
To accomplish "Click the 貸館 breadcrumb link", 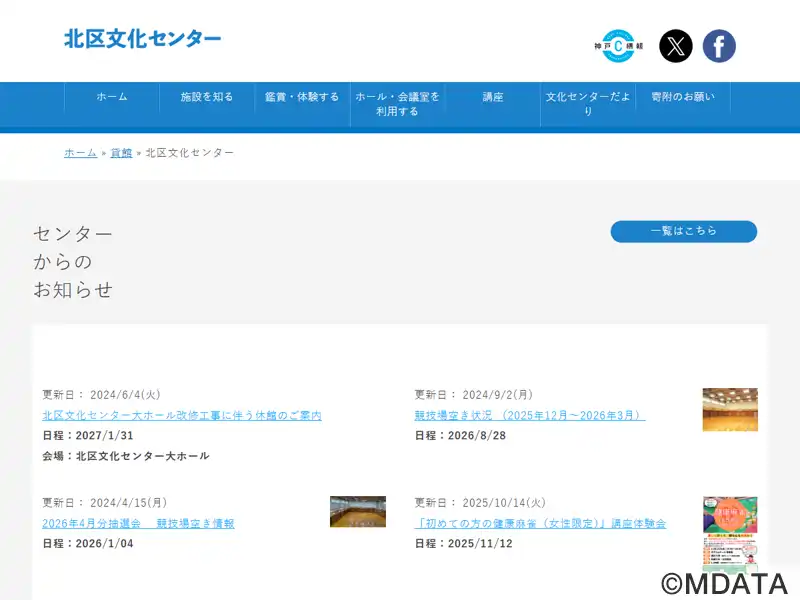I will pyautogui.click(x=121, y=153).
